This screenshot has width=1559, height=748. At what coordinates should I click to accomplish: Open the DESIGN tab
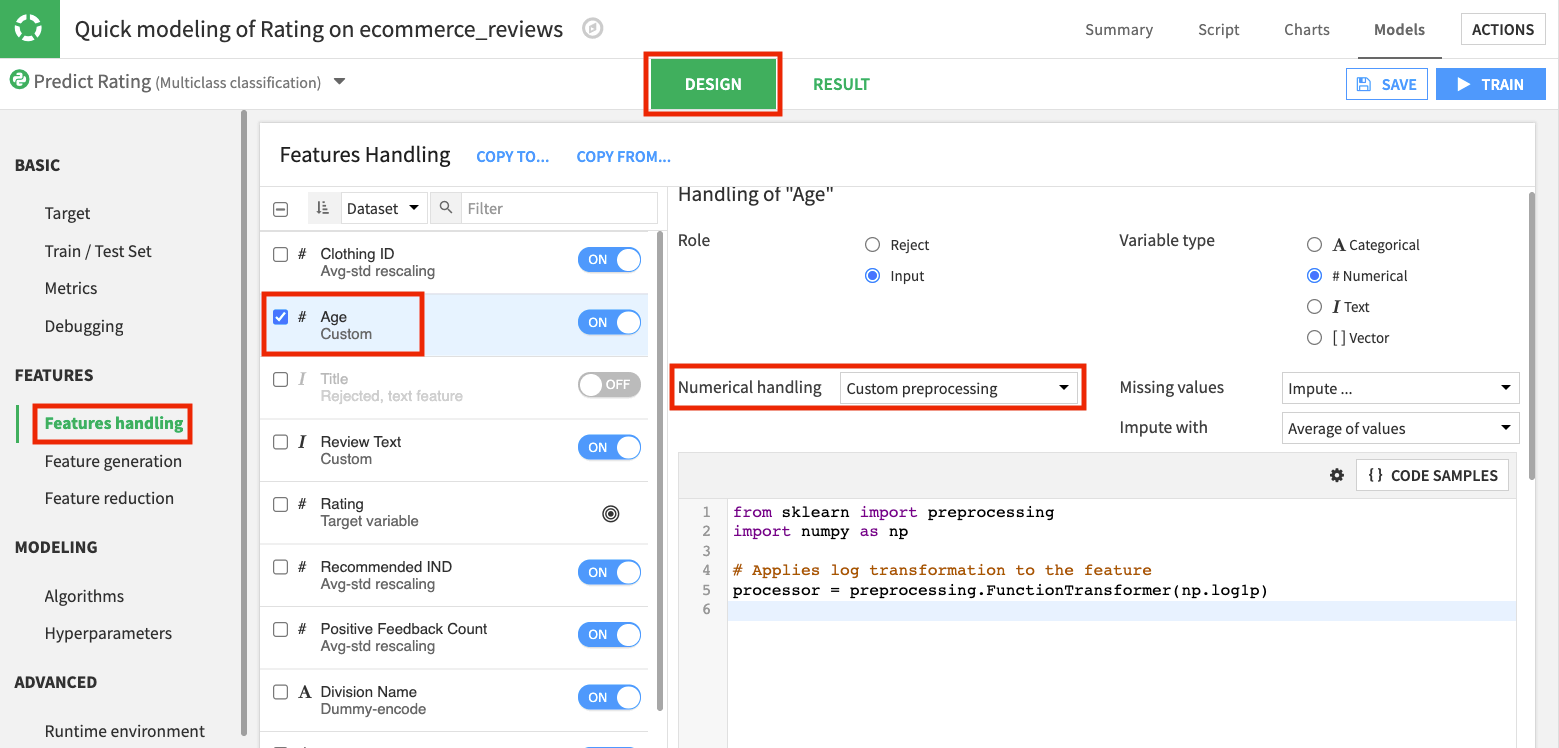(x=713, y=84)
